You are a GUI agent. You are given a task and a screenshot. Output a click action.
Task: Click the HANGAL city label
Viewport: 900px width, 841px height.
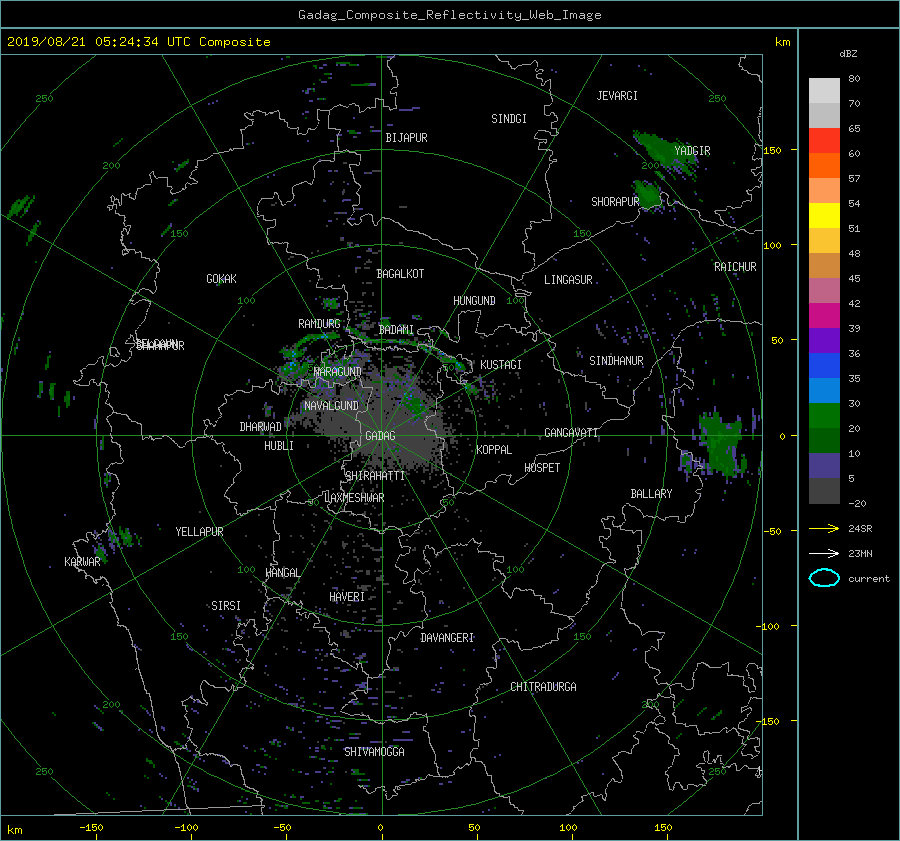[282, 573]
